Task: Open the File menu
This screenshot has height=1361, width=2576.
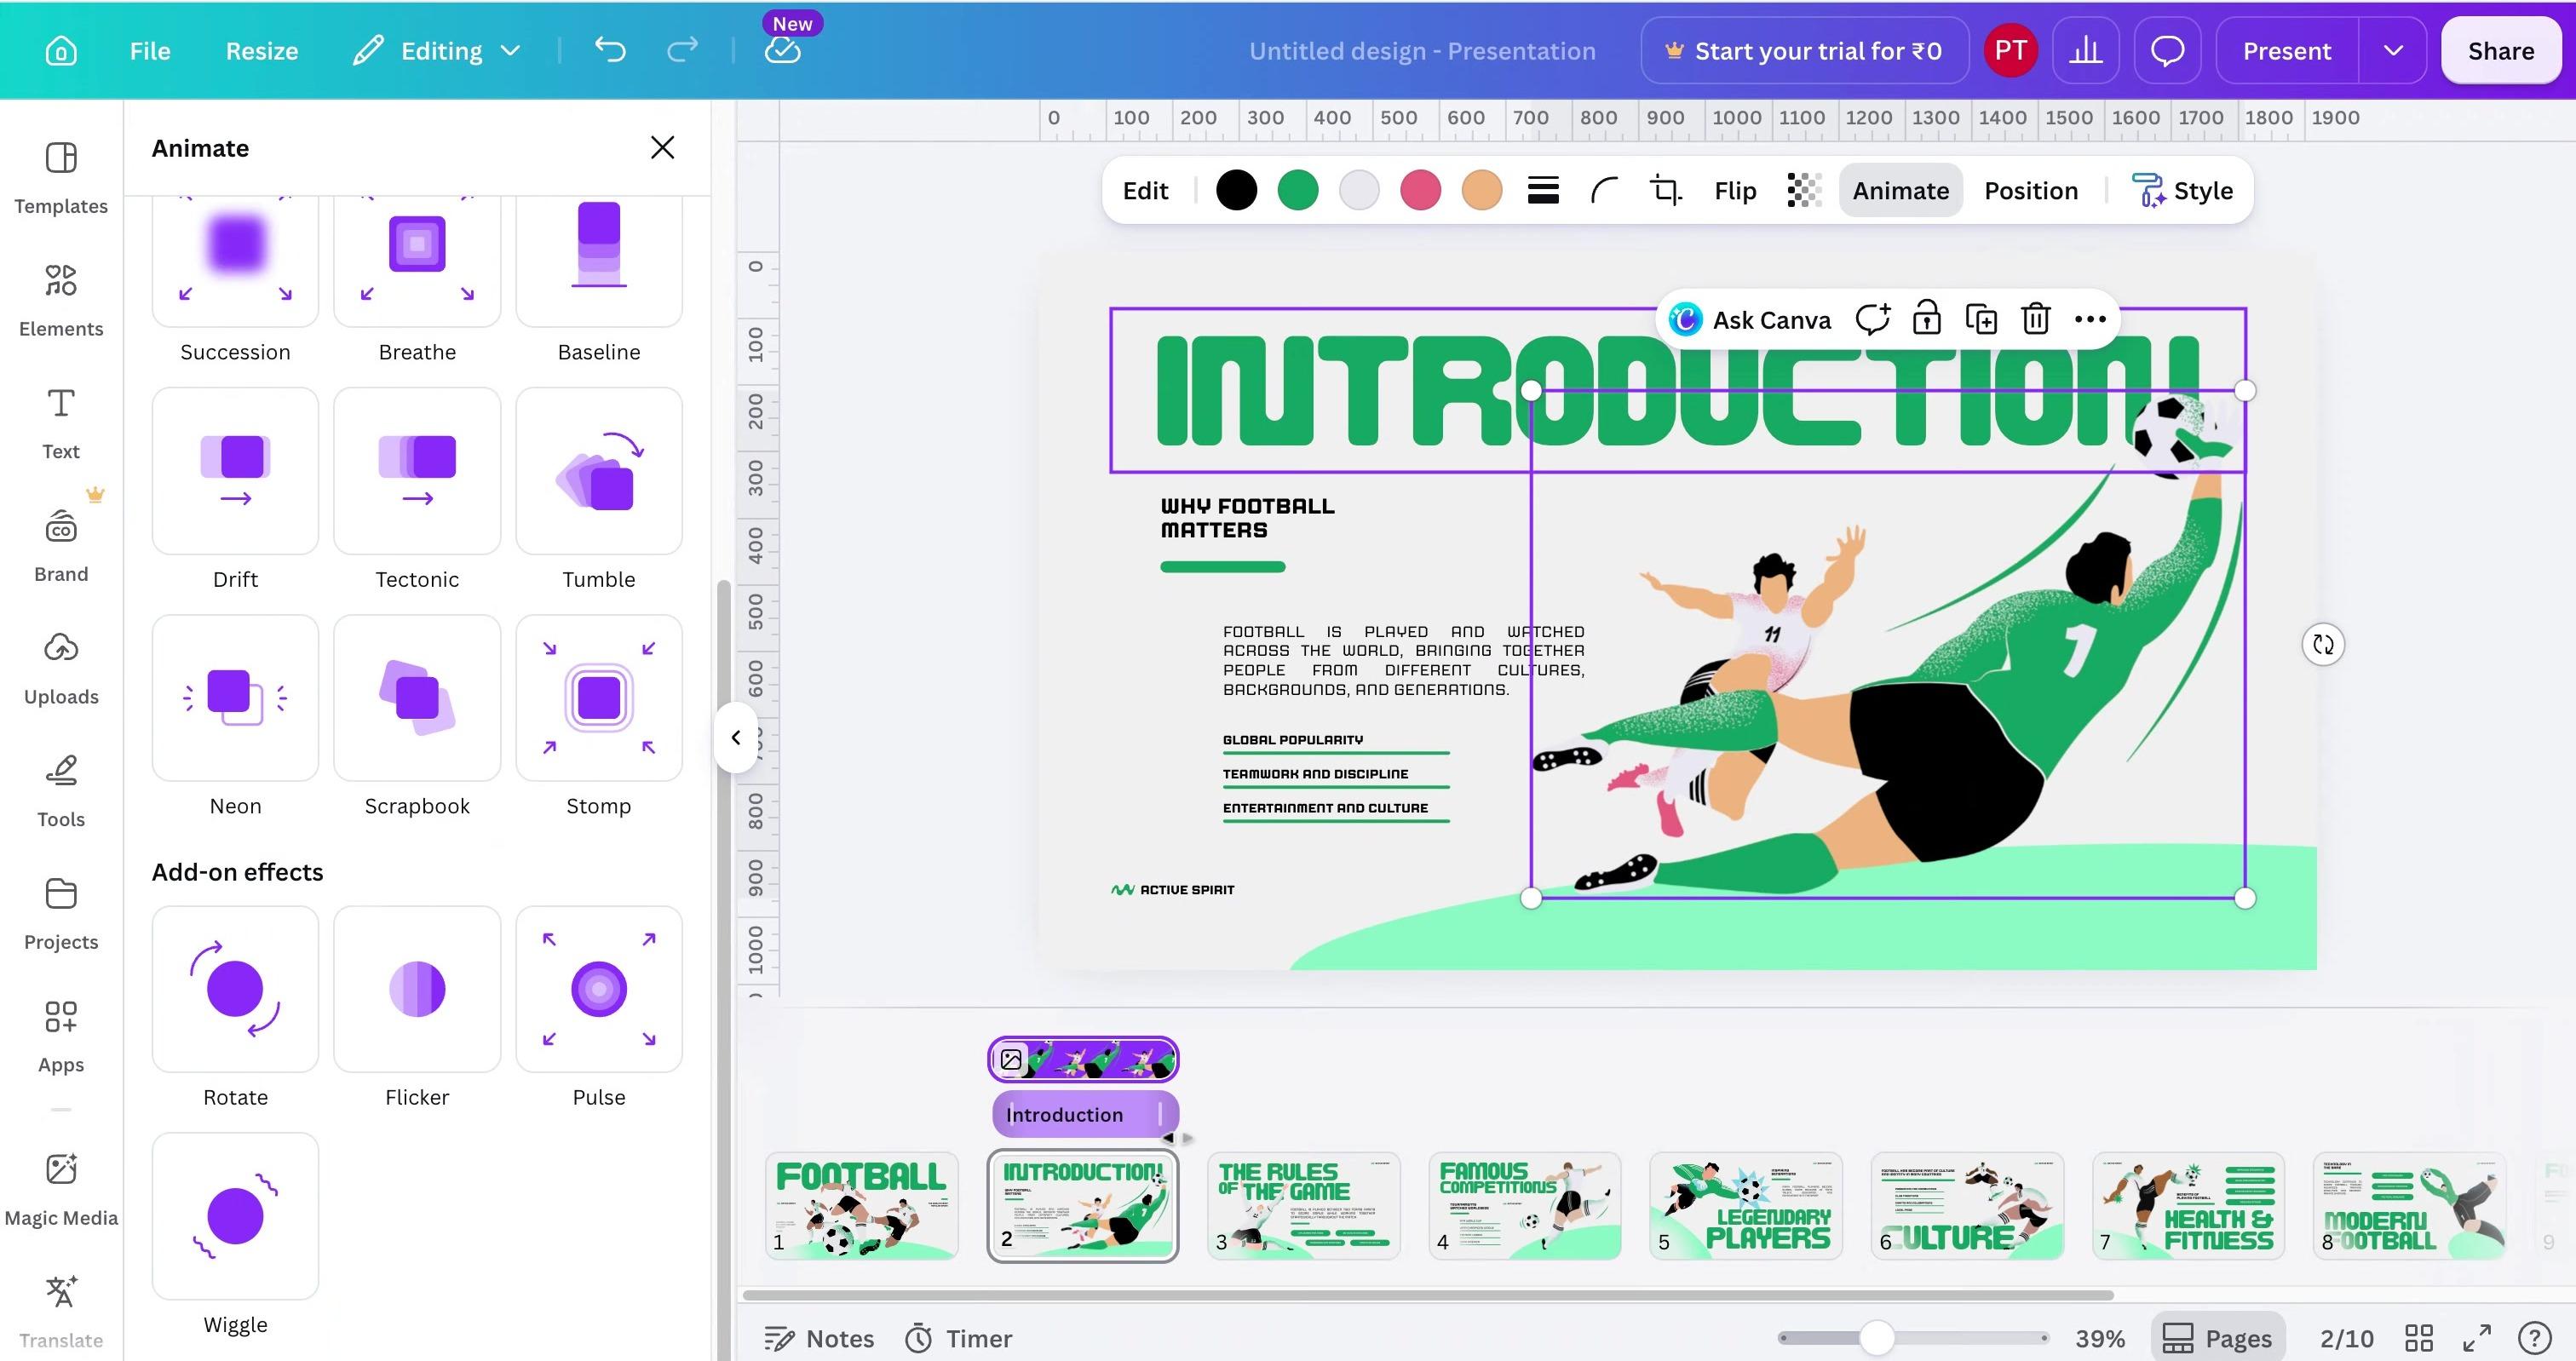Action: (x=150, y=51)
